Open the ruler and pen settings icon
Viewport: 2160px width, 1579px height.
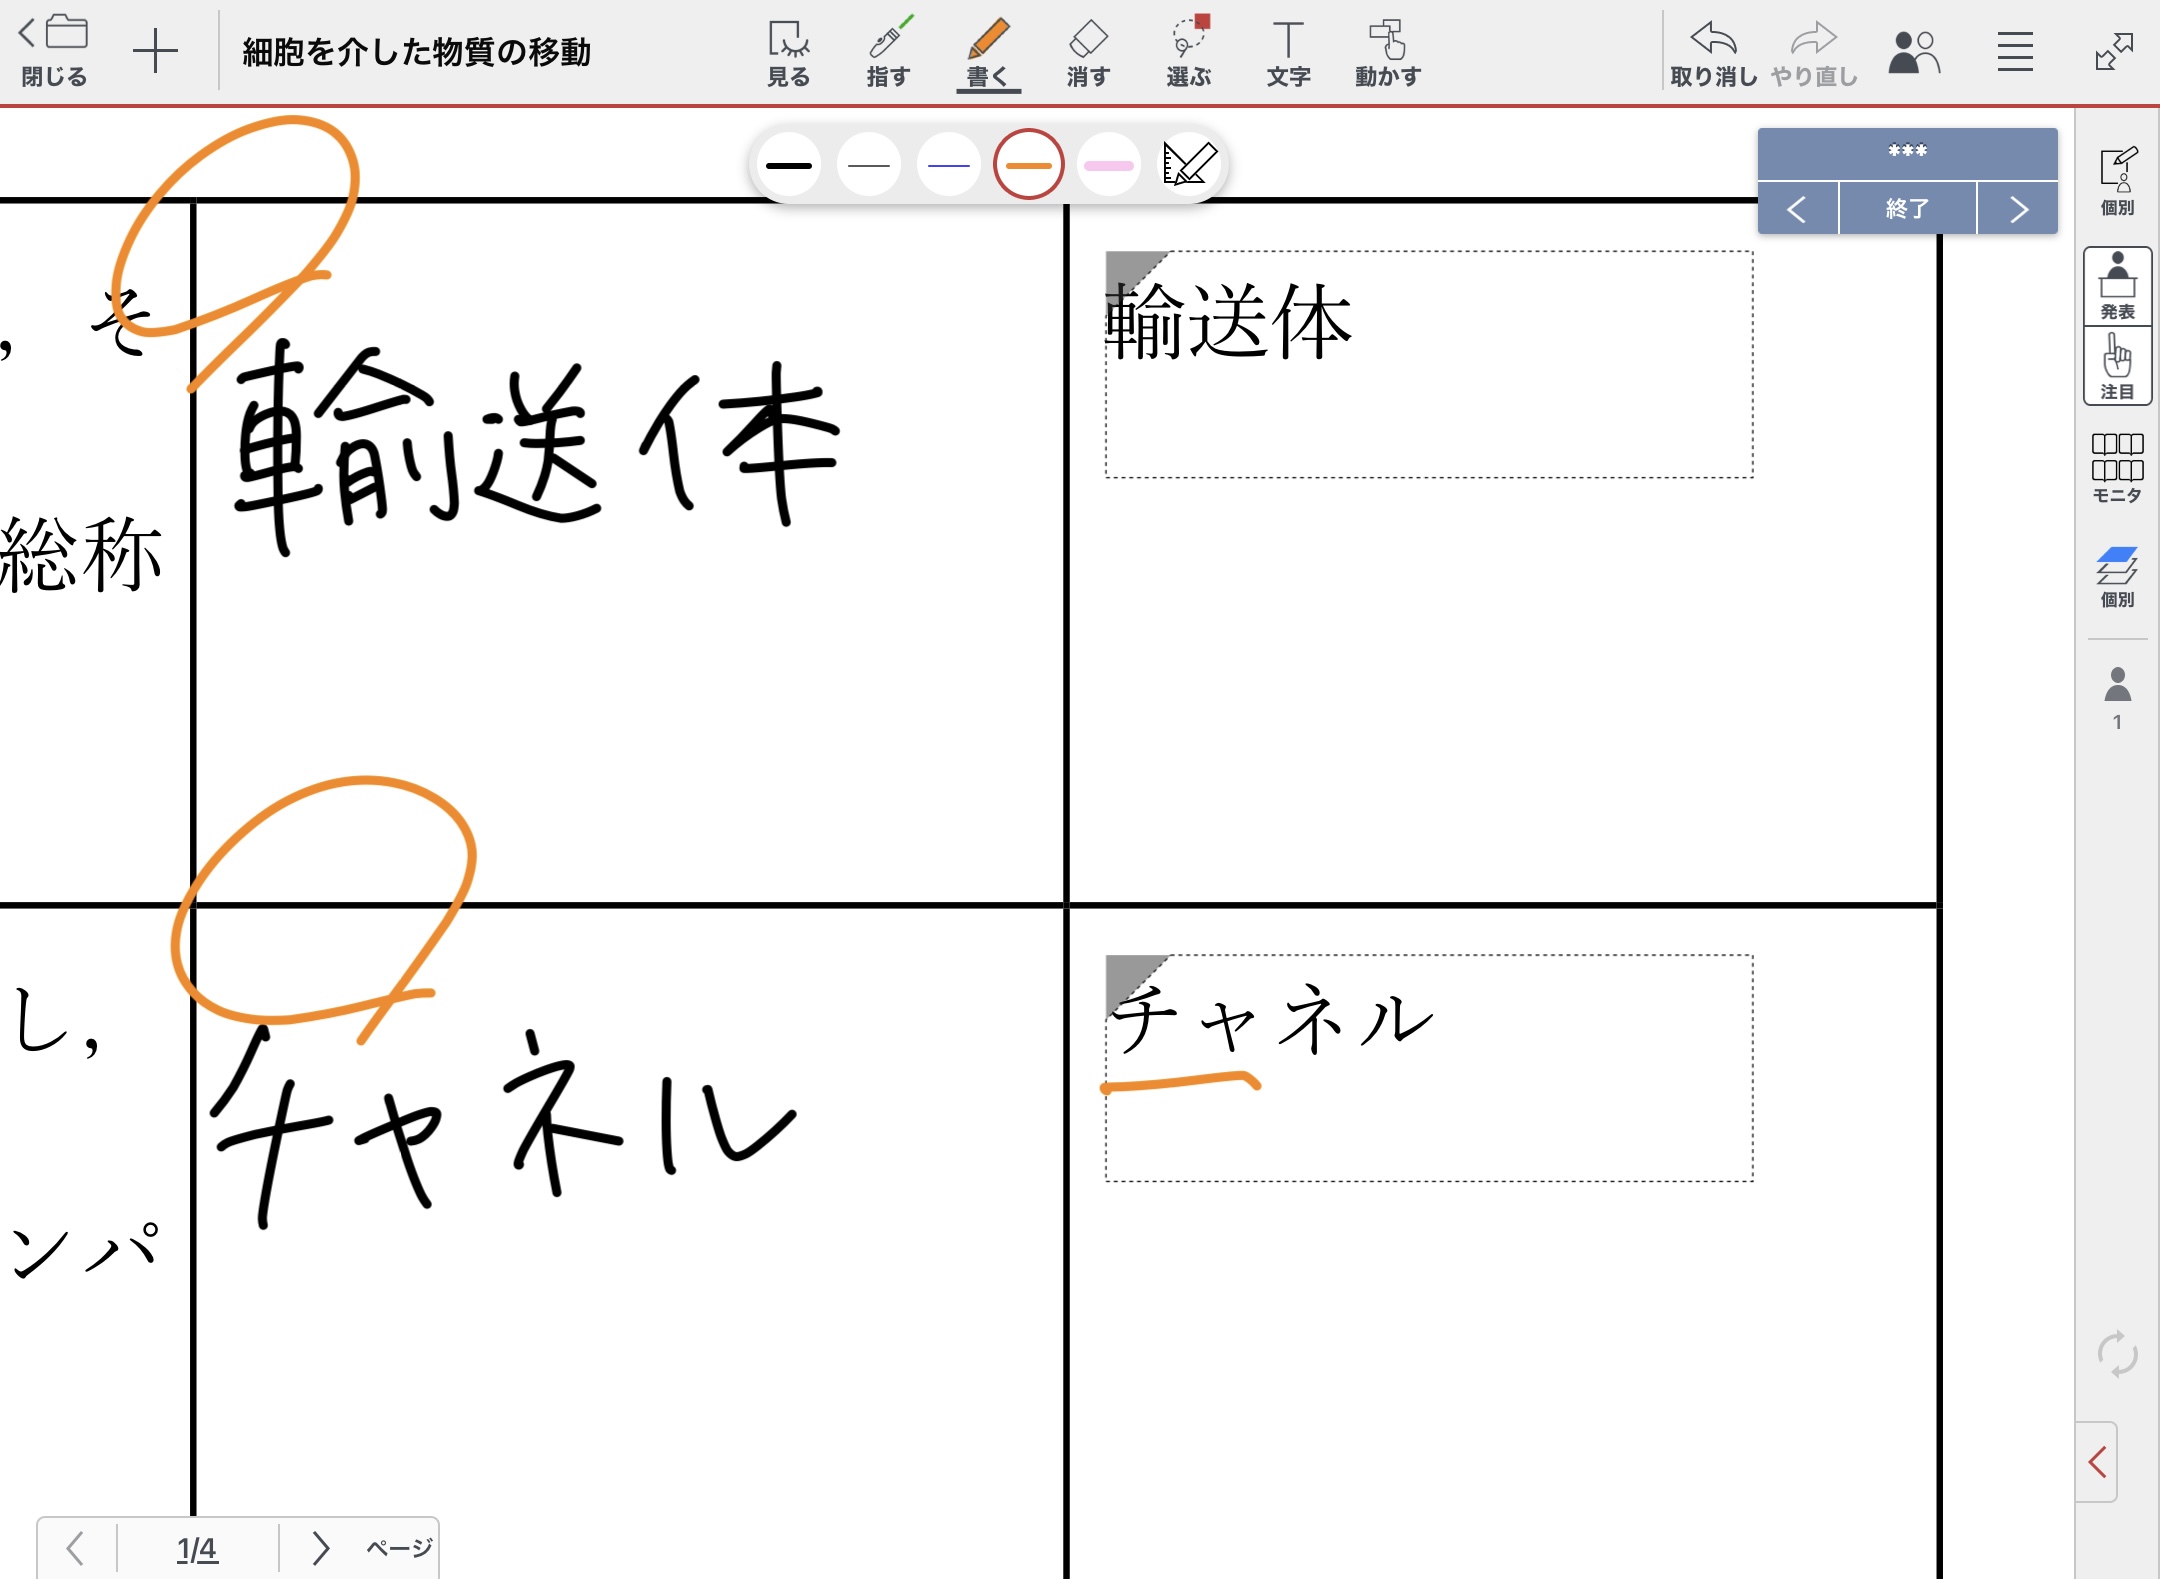pos(1190,165)
